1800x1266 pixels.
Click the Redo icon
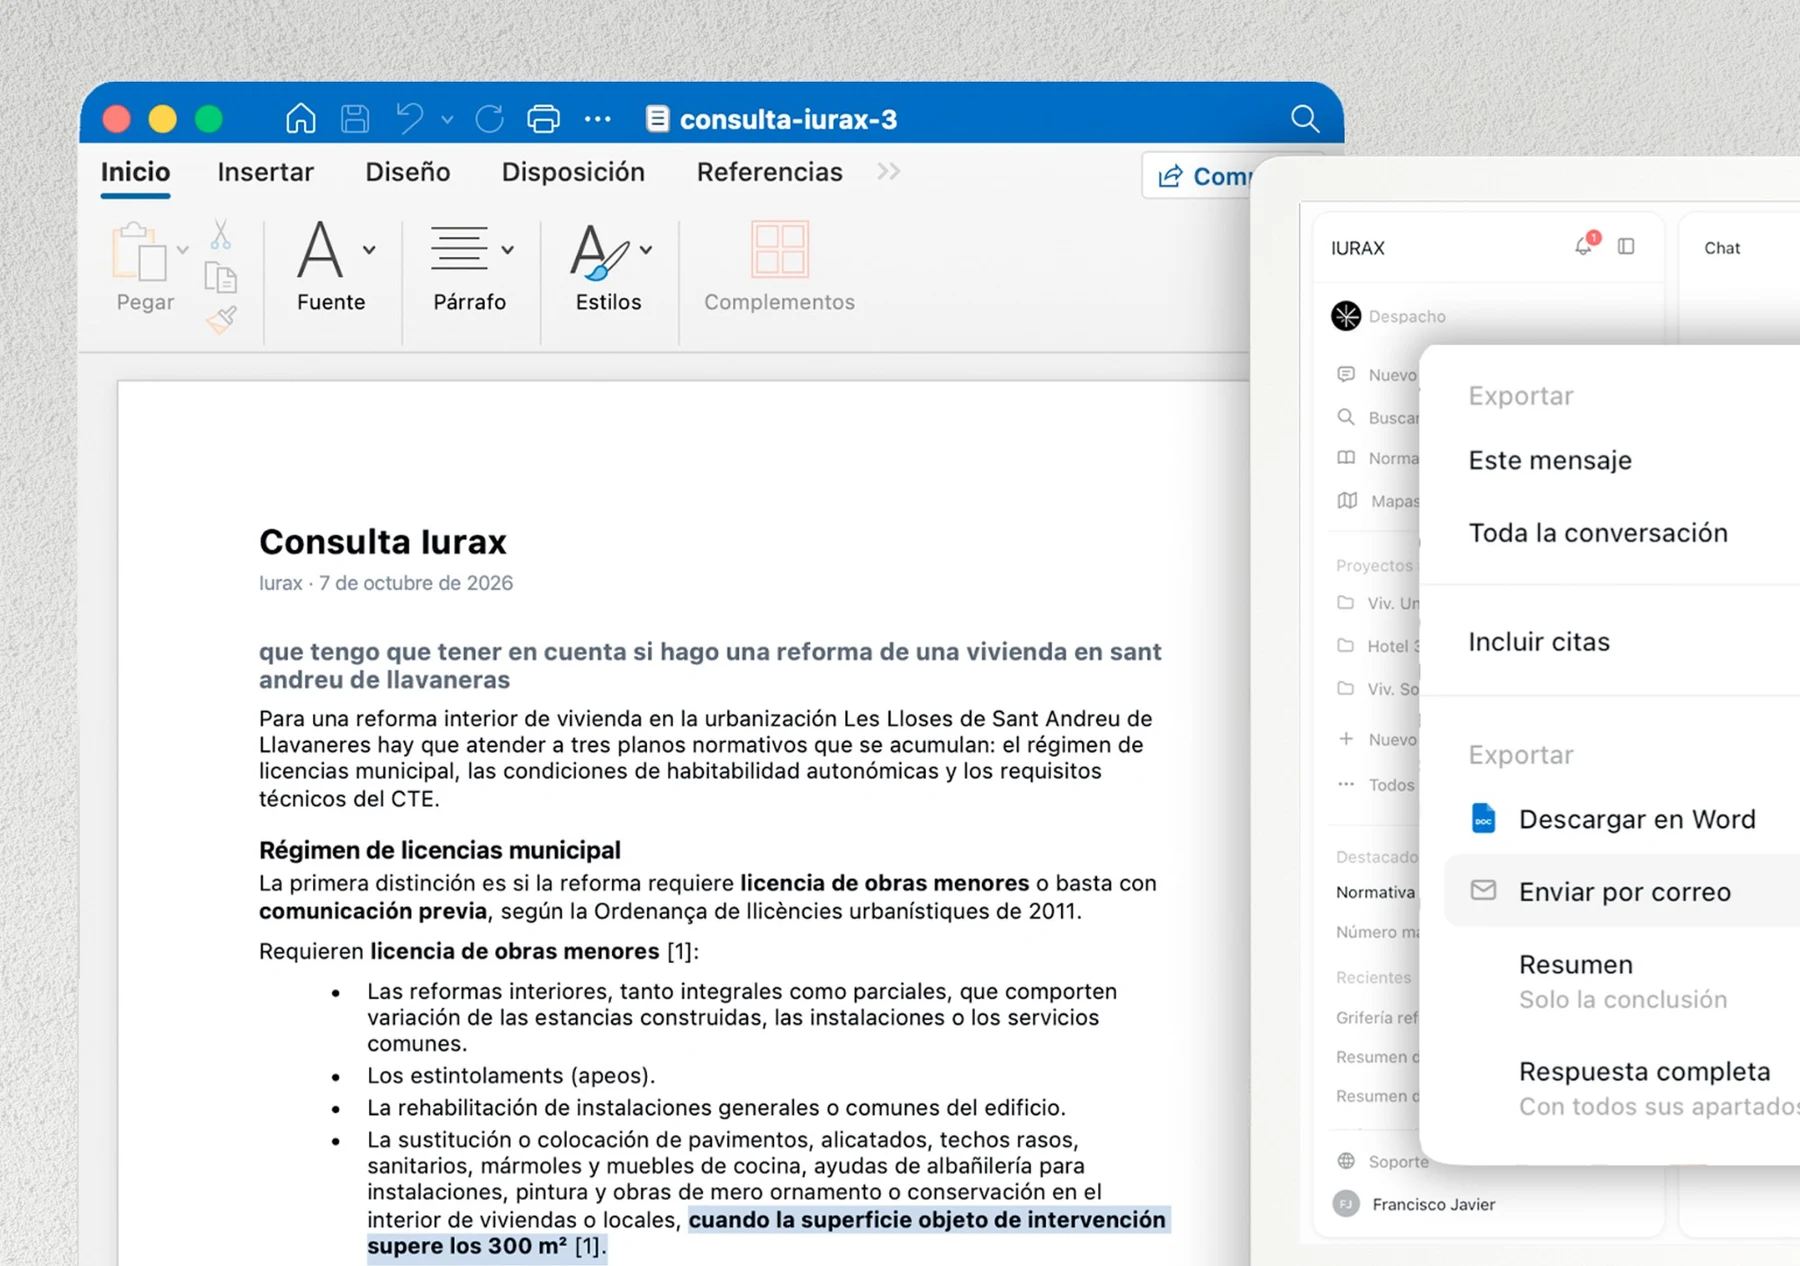coord(490,119)
